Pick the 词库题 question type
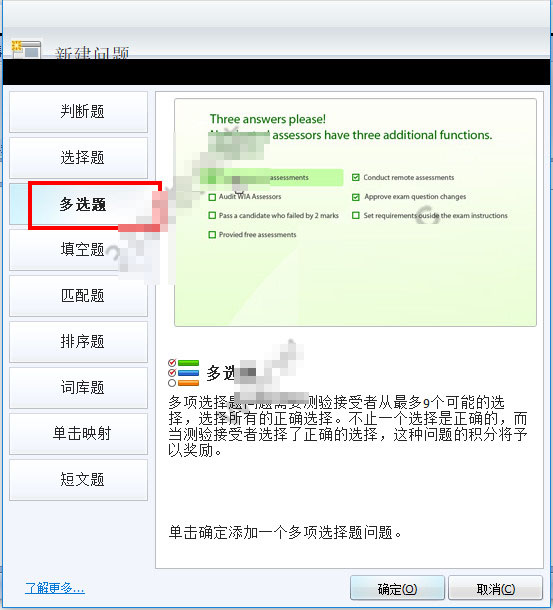 coord(78,387)
